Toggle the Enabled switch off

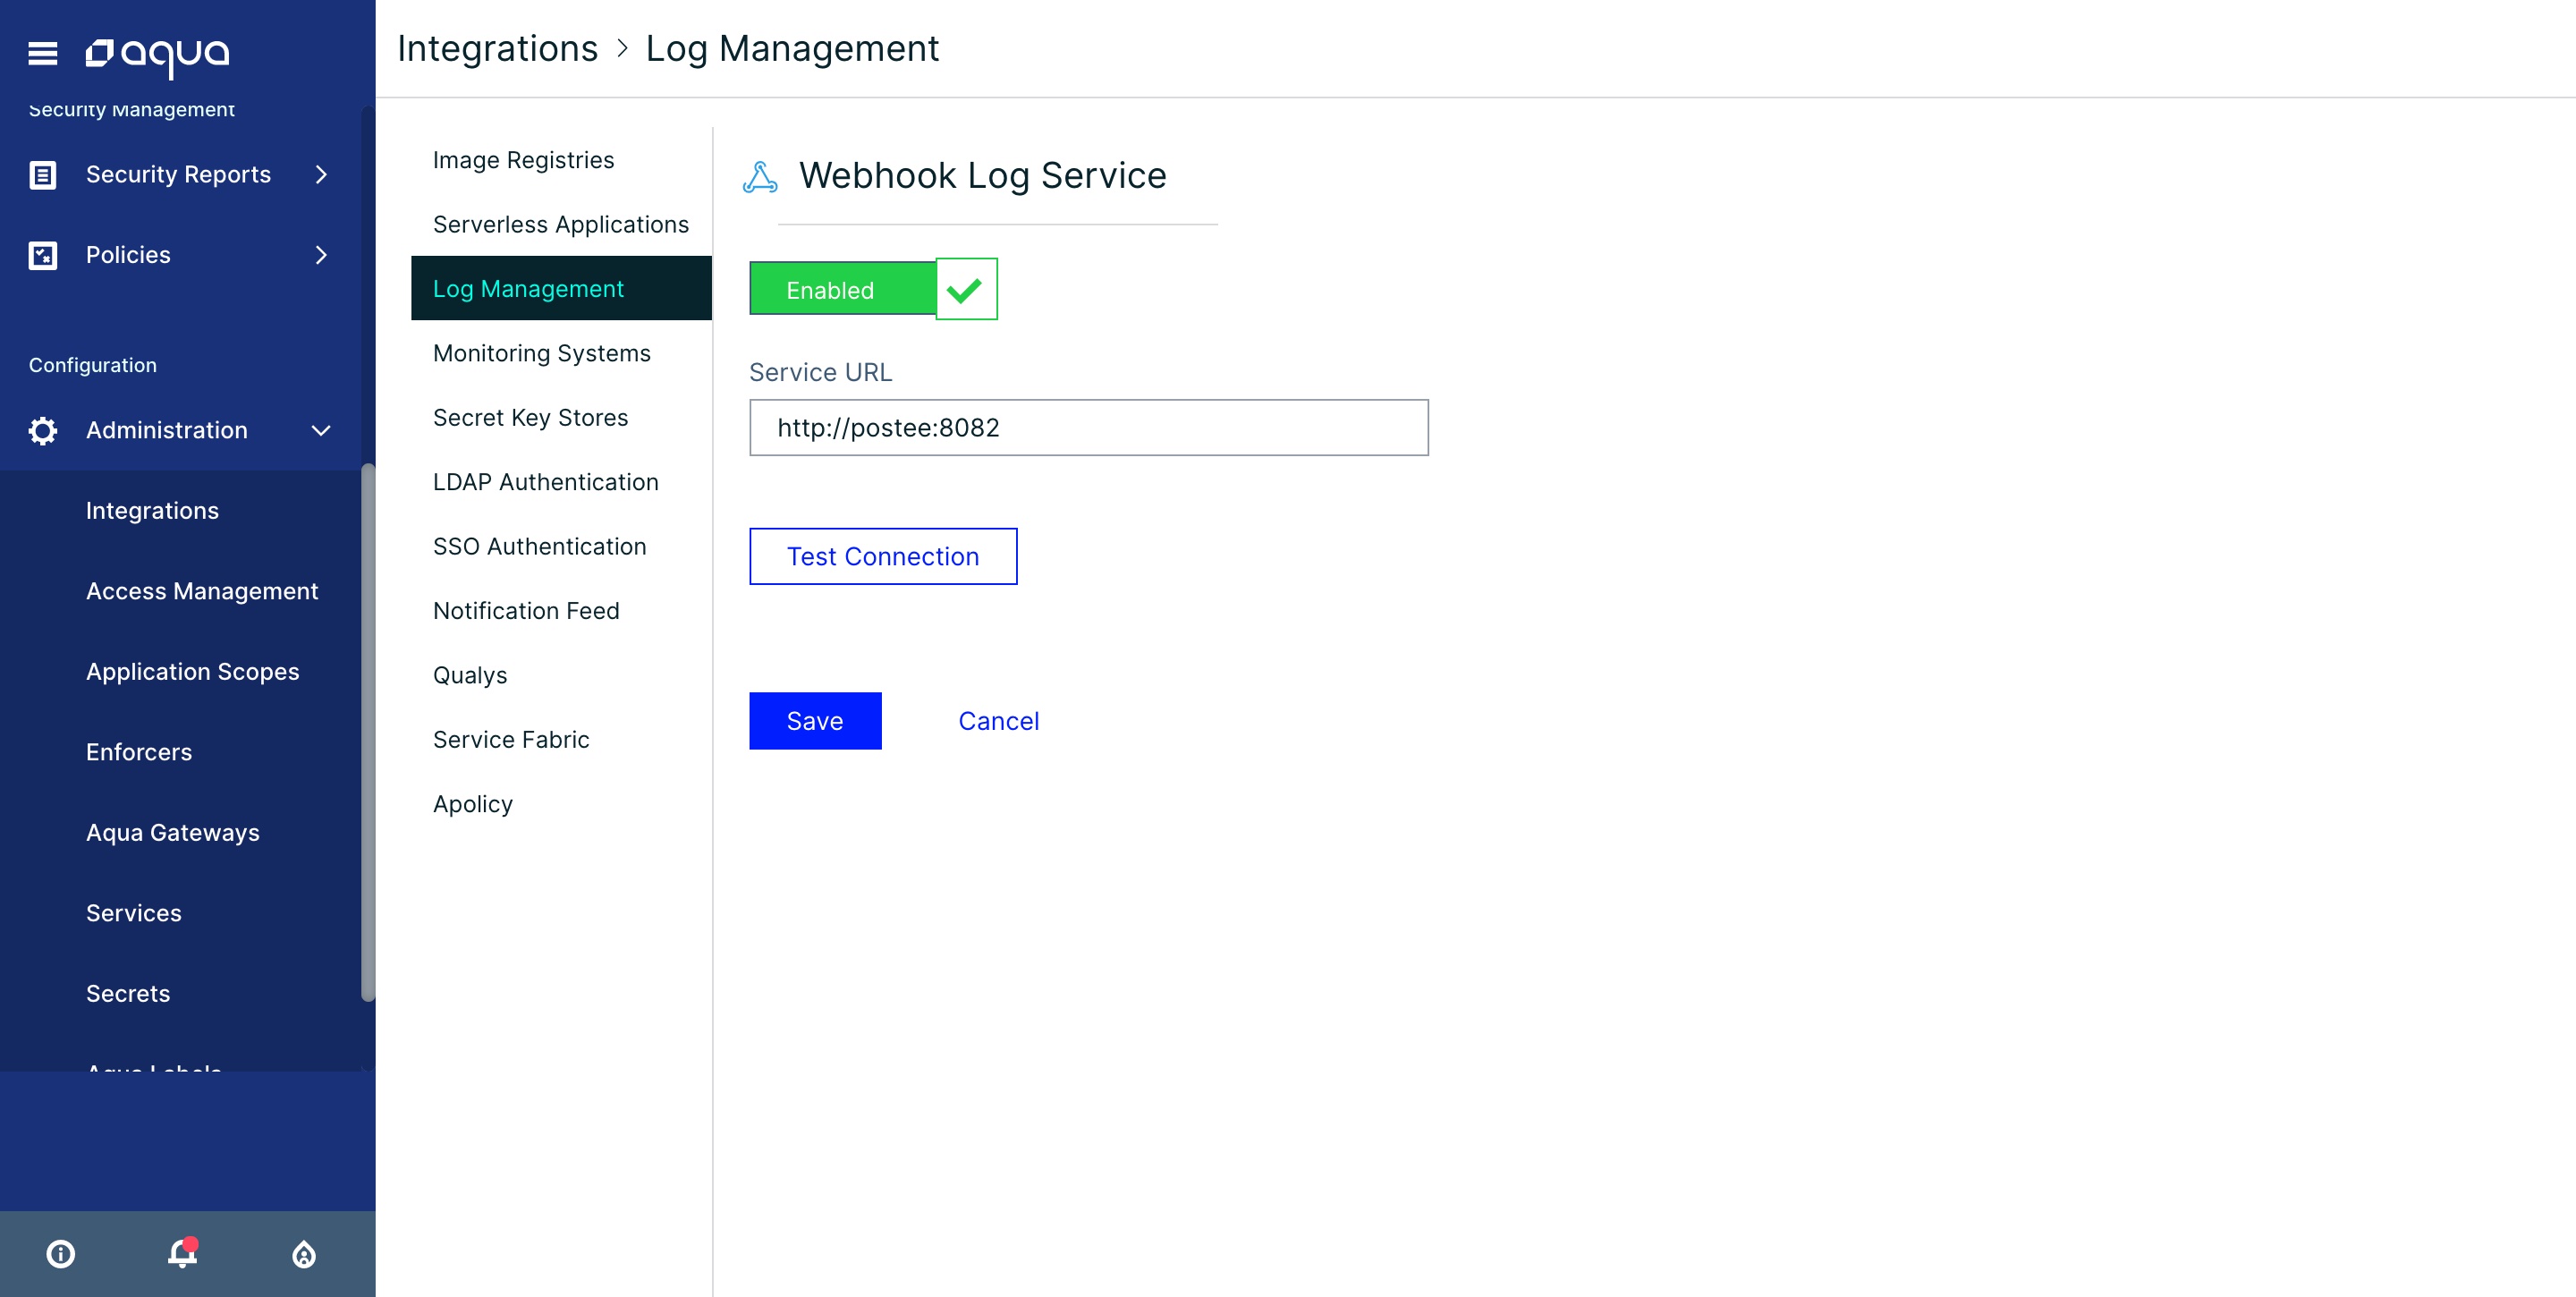[x=842, y=290]
